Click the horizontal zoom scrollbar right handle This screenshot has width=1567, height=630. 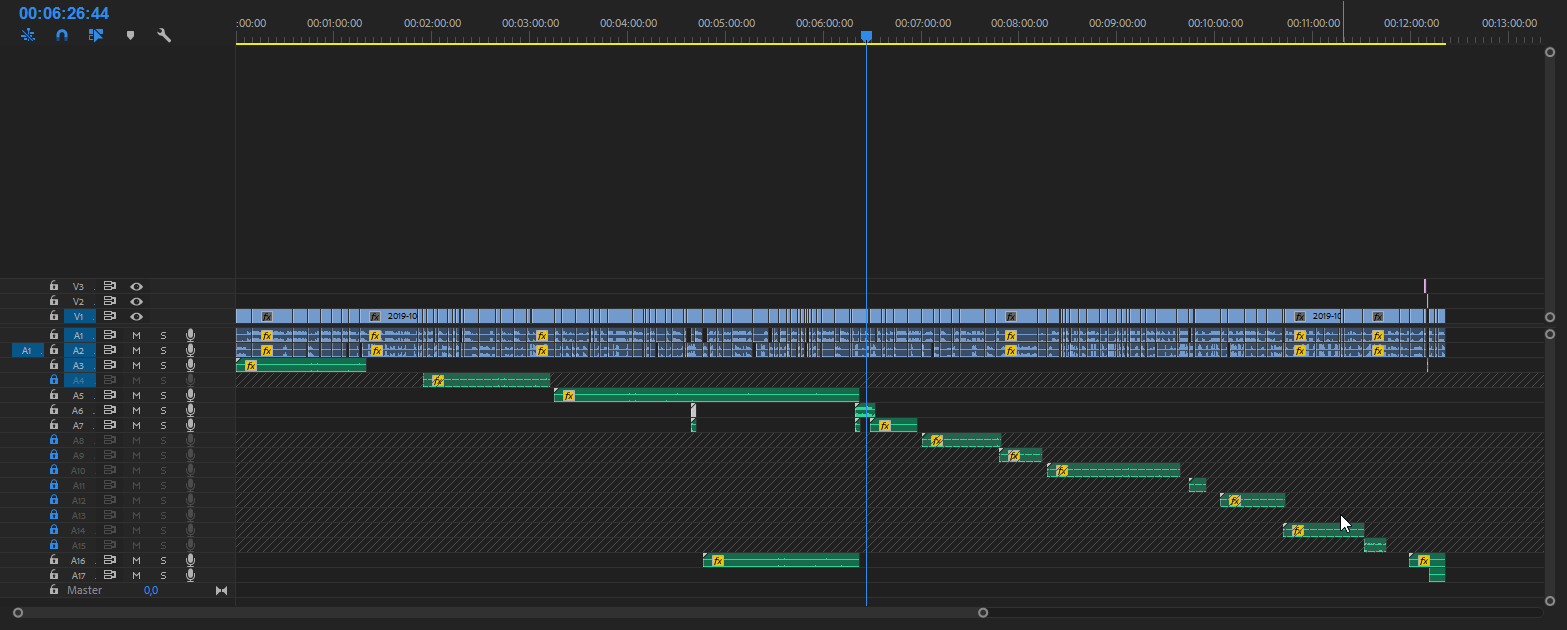[x=983, y=612]
